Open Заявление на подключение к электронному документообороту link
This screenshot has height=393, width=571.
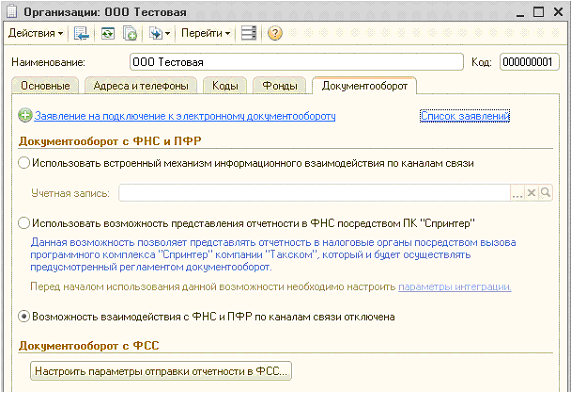click(x=185, y=116)
